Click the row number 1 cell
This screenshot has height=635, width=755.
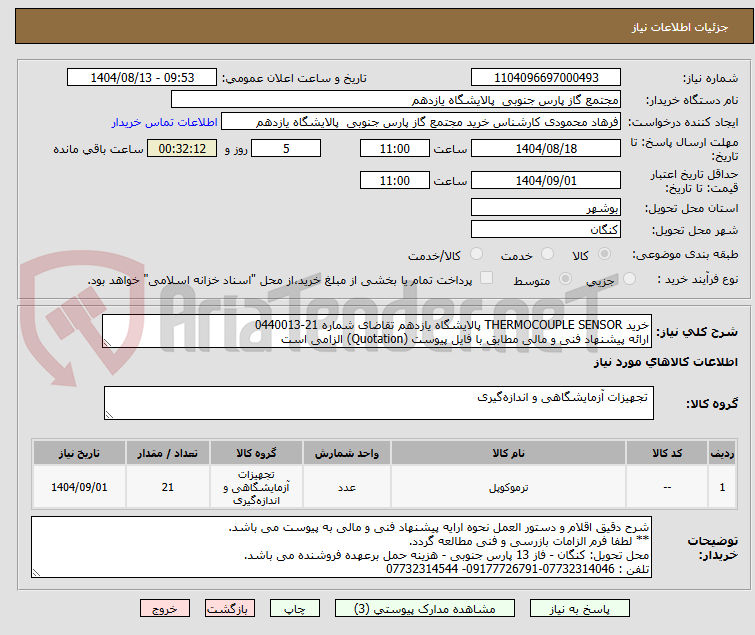[722, 487]
